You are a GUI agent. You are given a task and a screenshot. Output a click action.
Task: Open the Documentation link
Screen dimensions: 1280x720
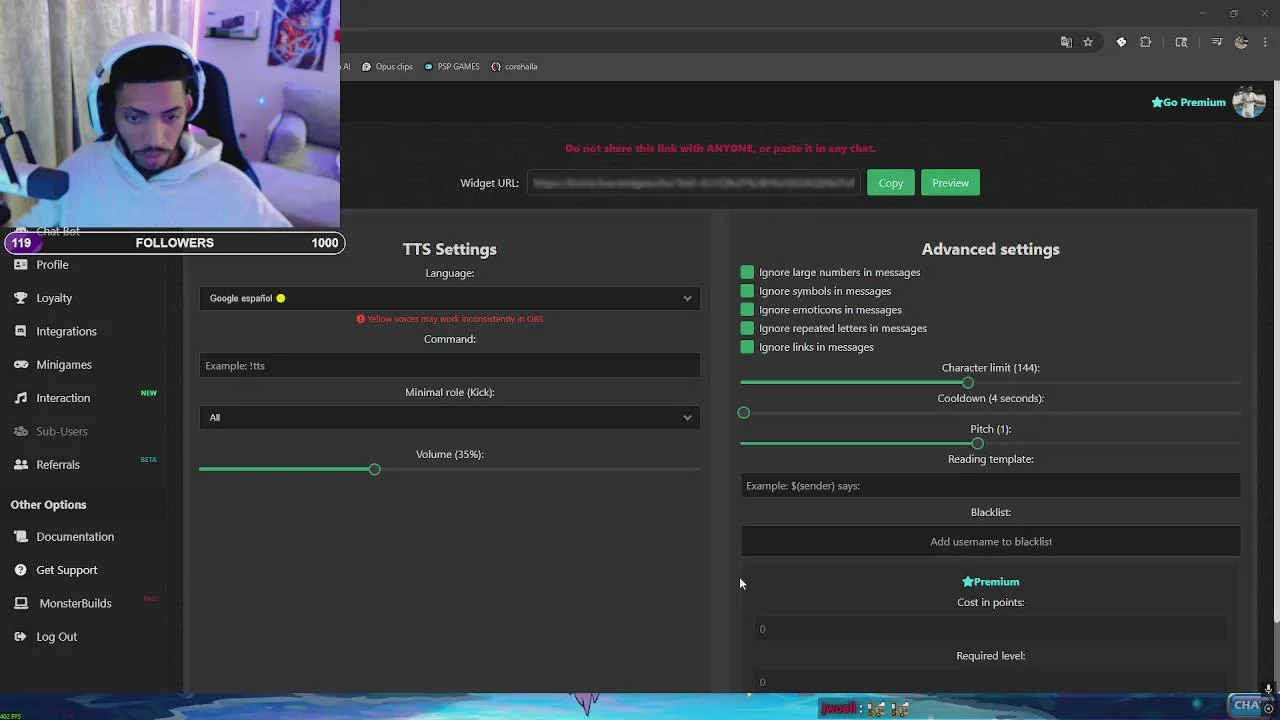tap(75, 537)
